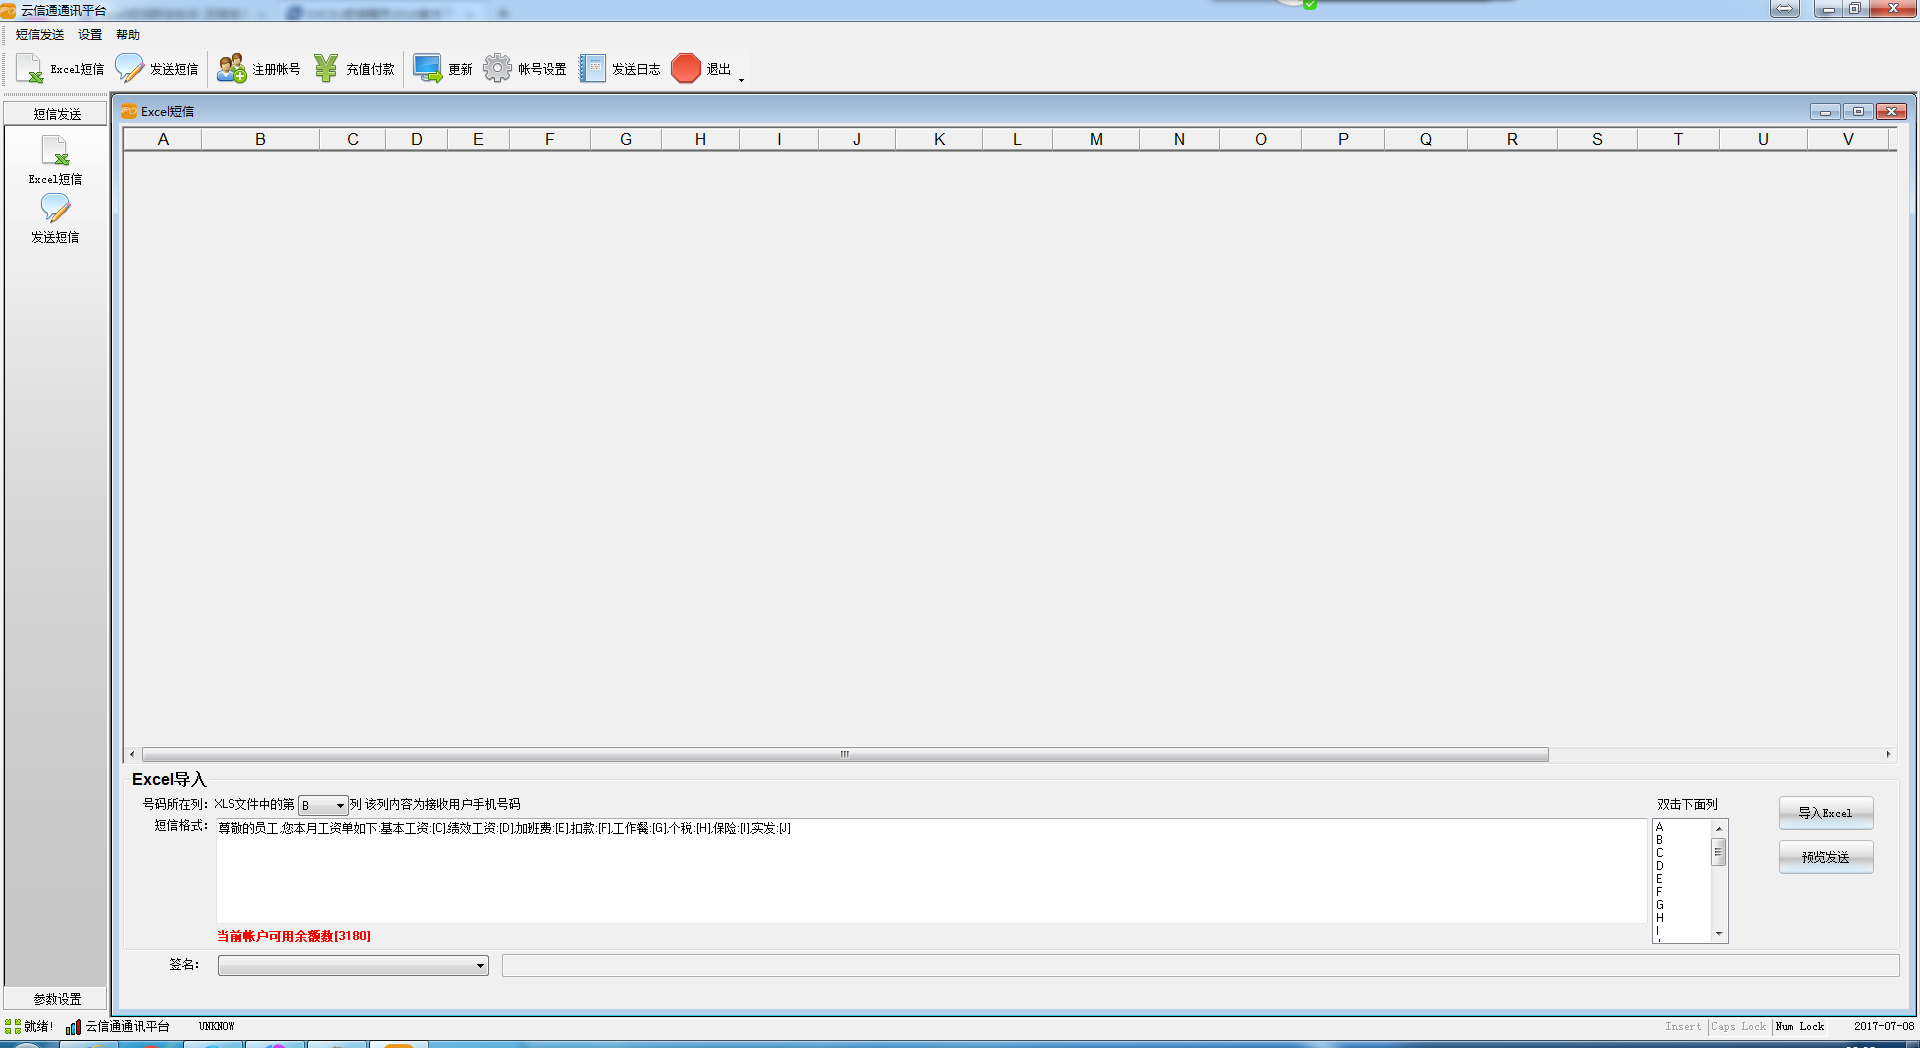Click the Excel短信 inner window title icon
The height and width of the screenshot is (1048, 1920).
pos(129,111)
